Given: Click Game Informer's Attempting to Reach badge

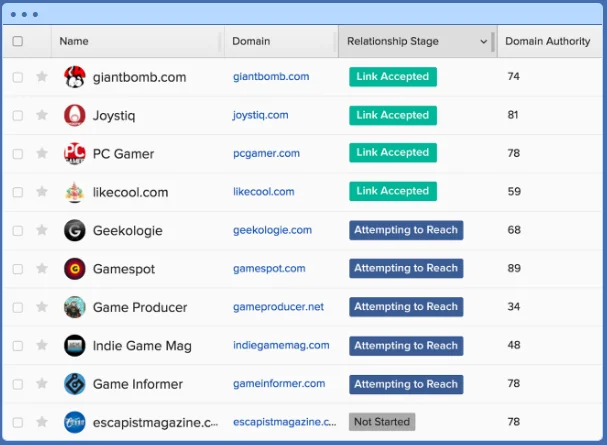Looking at the screenshot, I should tap(406, 384).
